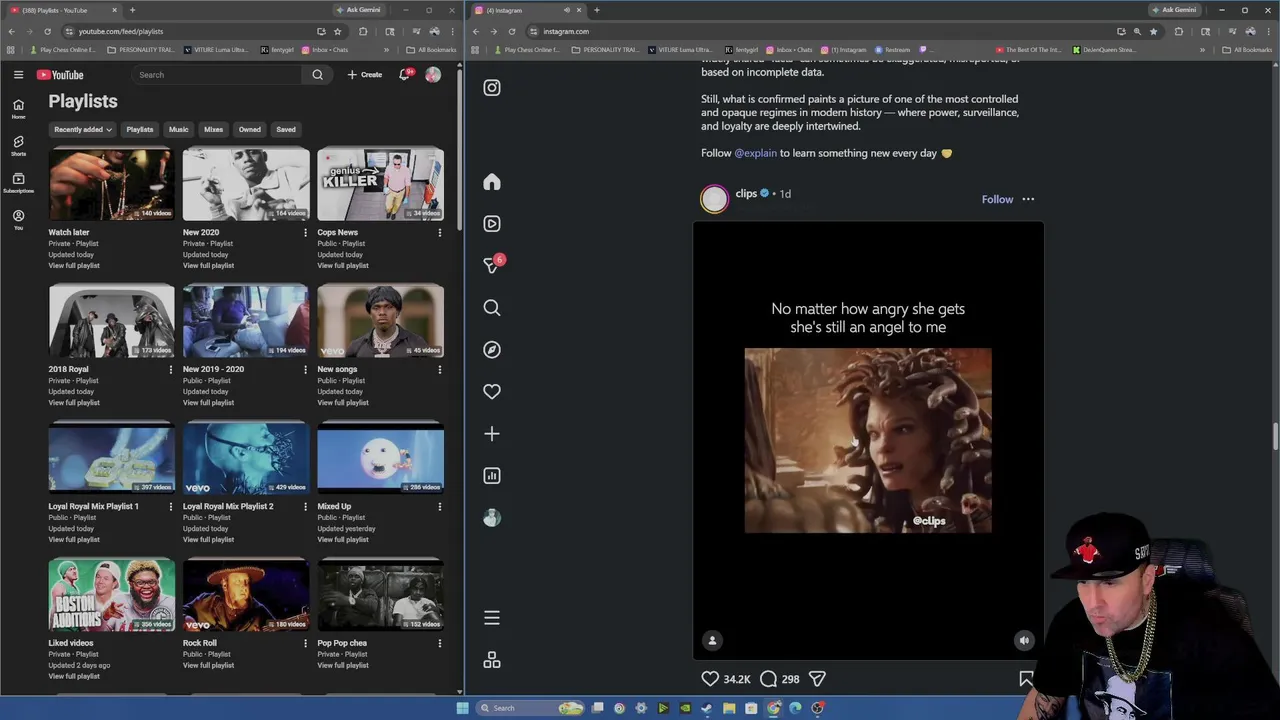
Task: Filter by Playlists chip
Action: tap(140, 129)
